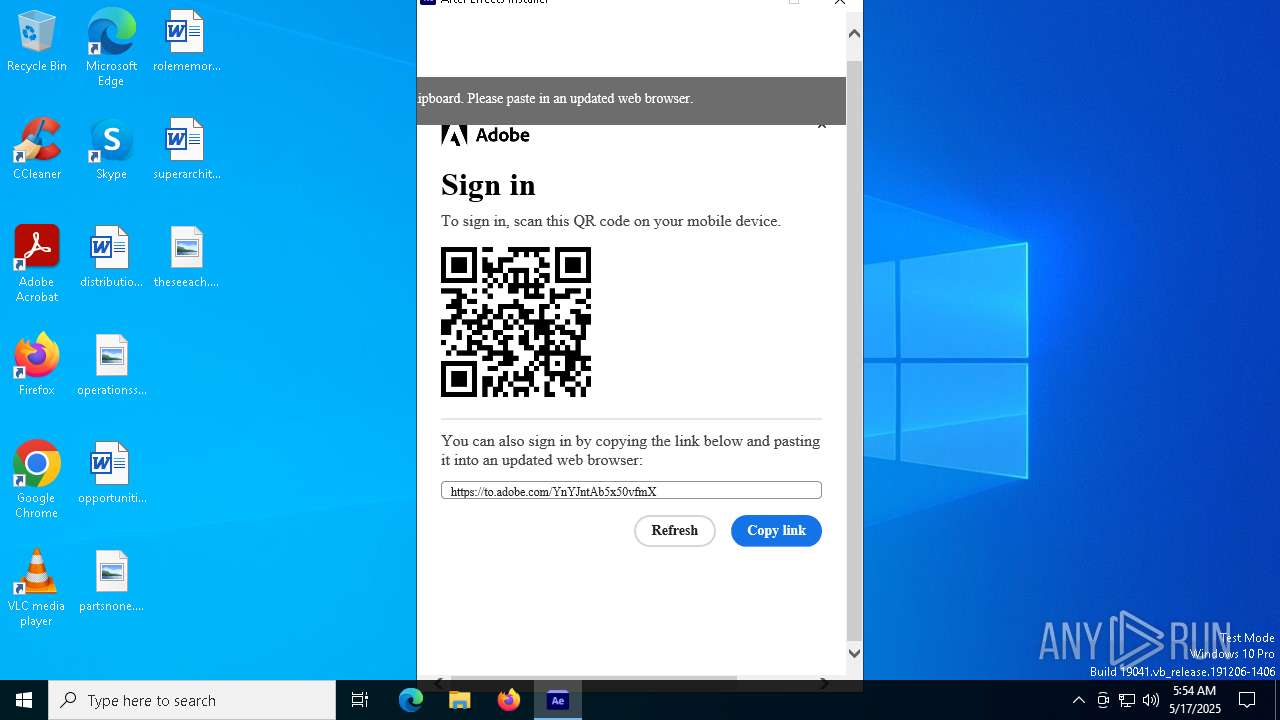Click the Refresh button

coord(675,531)
